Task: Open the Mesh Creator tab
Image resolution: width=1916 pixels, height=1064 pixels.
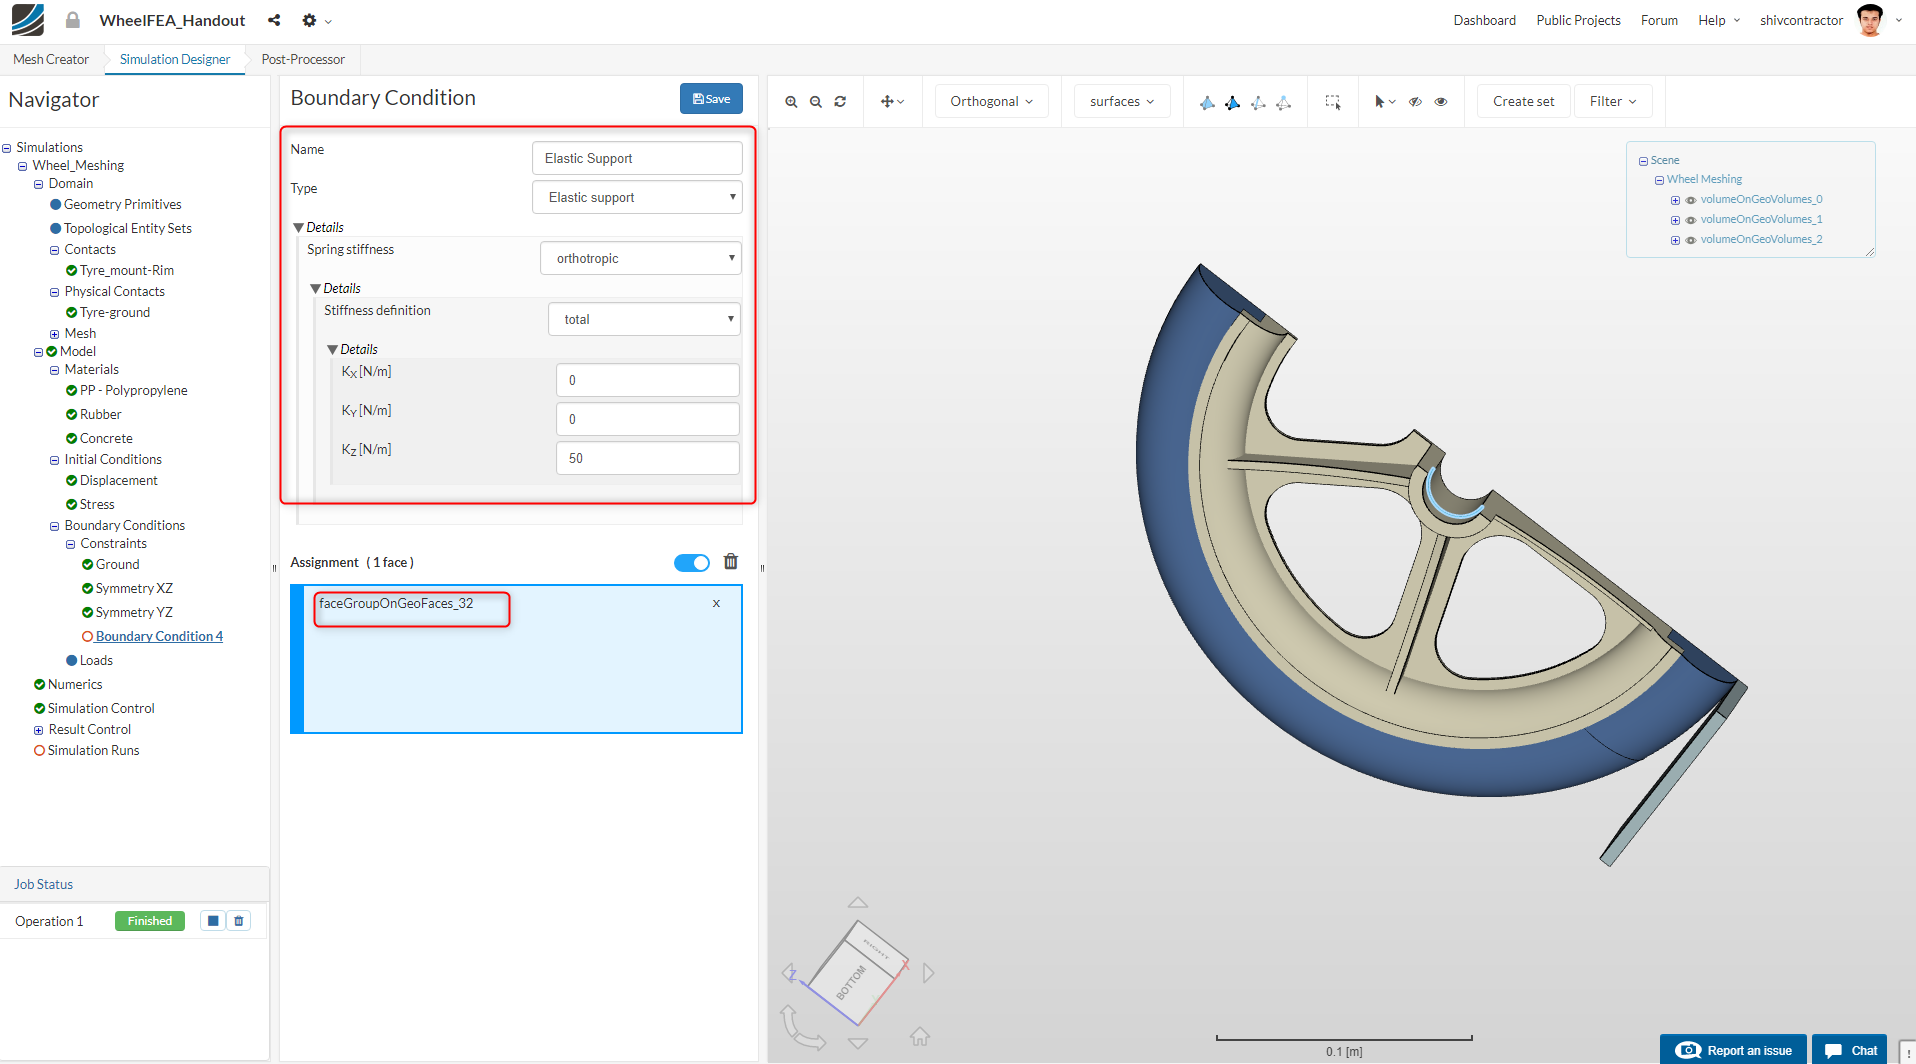Action: [51, 59]
